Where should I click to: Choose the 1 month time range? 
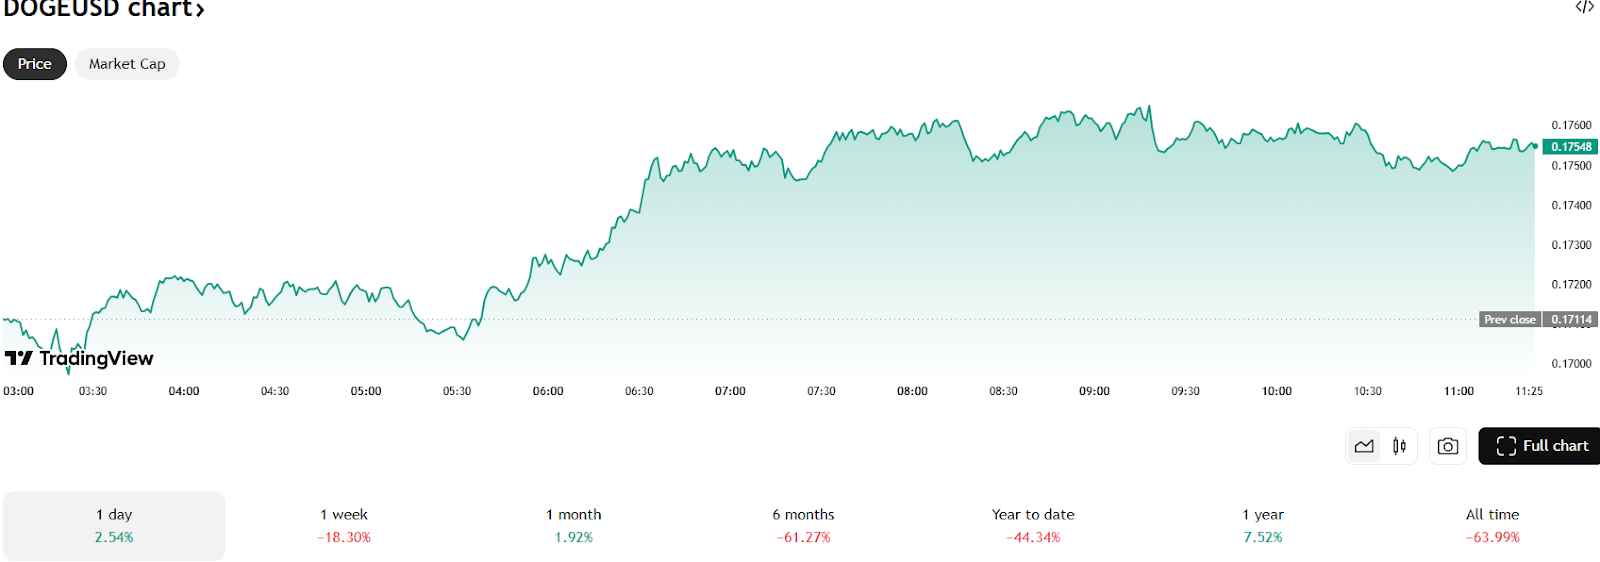click(574, 525)
